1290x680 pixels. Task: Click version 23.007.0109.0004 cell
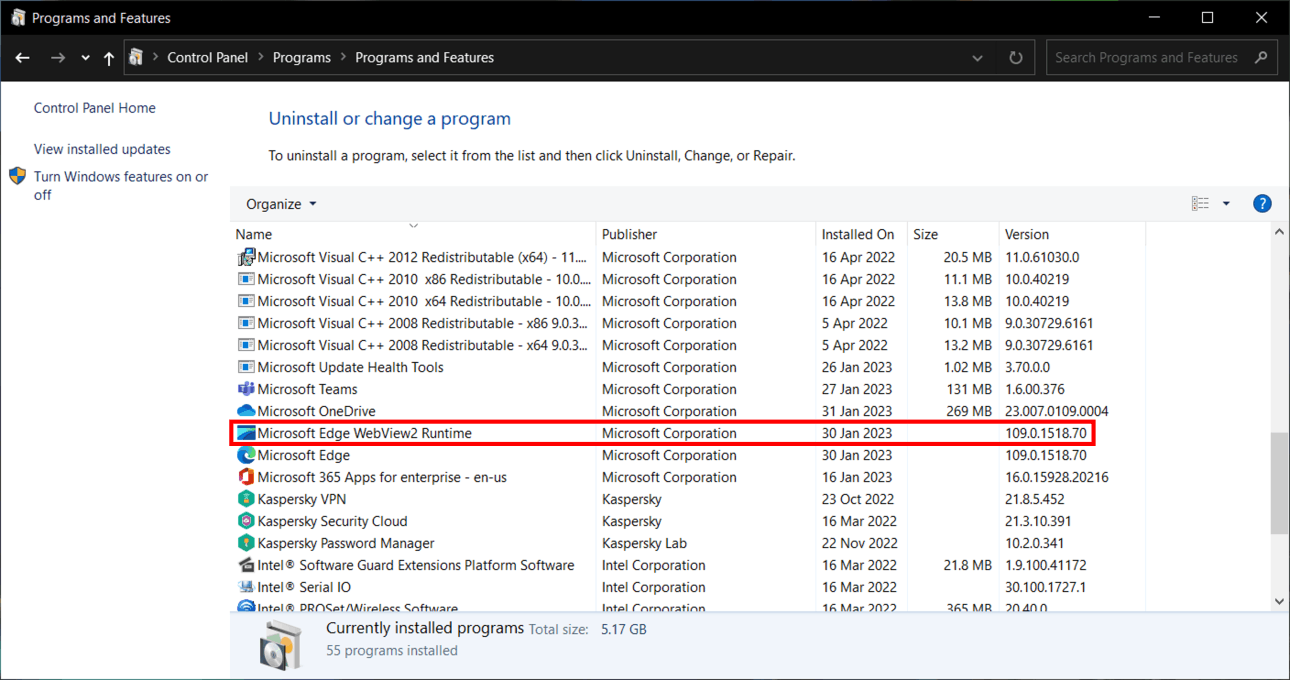(1057, 411)
